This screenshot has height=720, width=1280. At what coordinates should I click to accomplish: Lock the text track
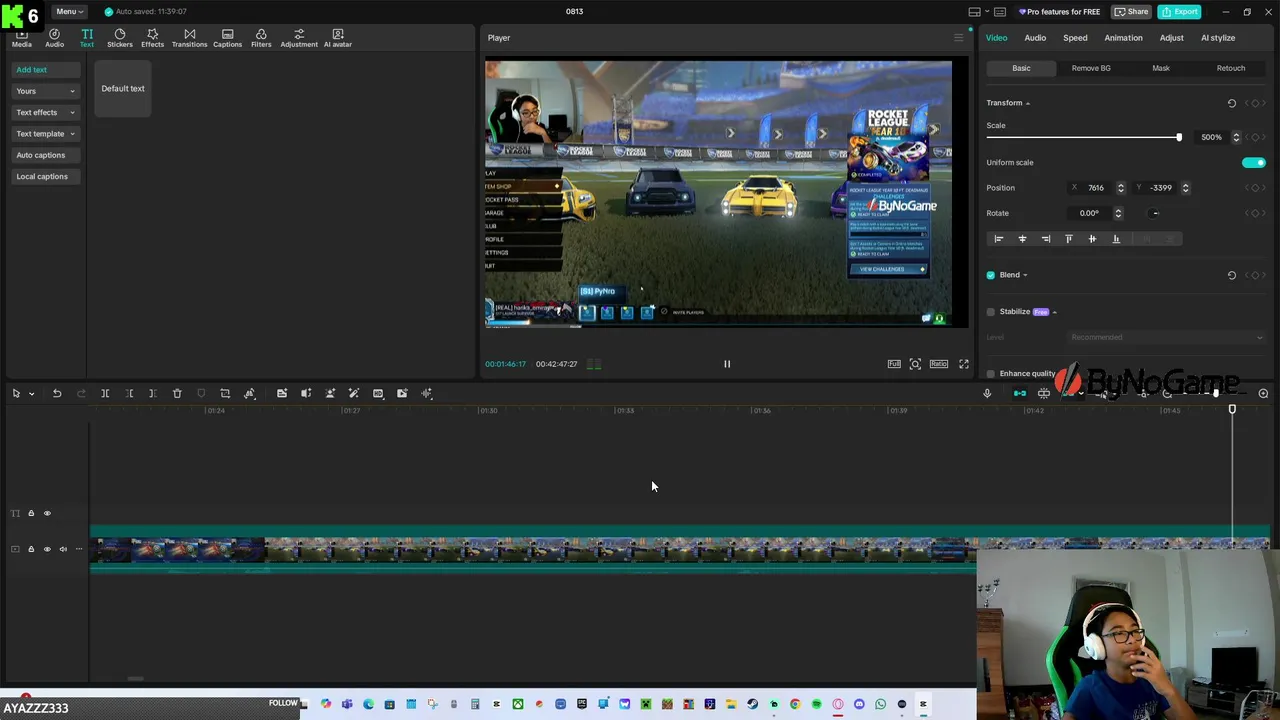31,513
